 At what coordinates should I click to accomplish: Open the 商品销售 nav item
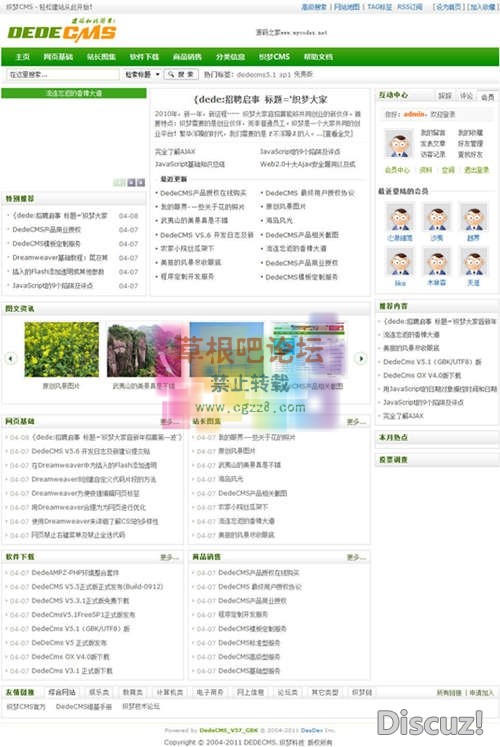187,57
